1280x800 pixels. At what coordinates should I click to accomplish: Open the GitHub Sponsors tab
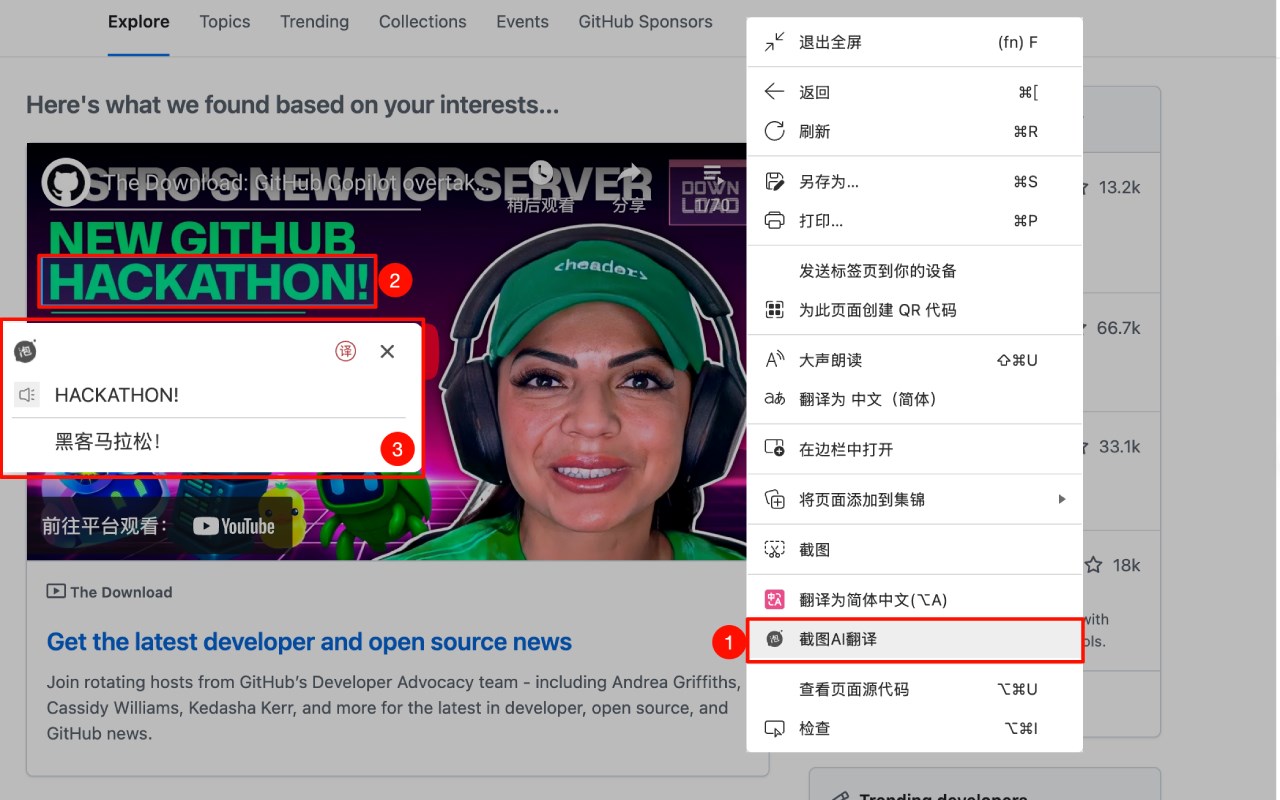tap(645, 21)
